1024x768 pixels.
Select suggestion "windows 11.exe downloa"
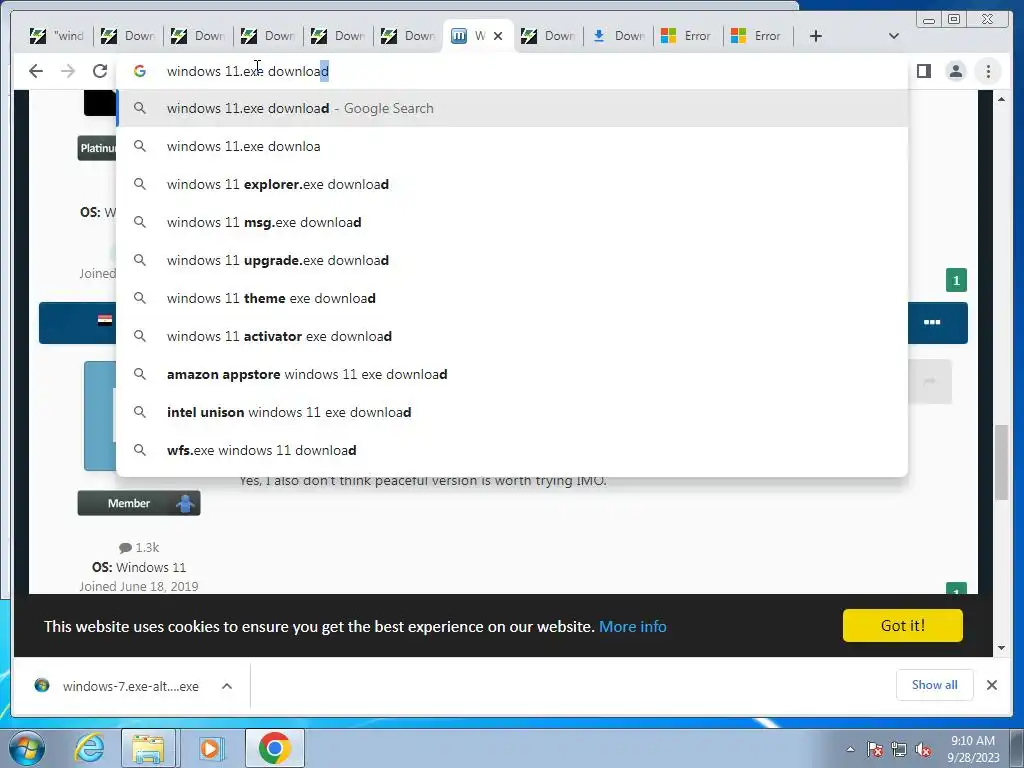click(512, 146)
